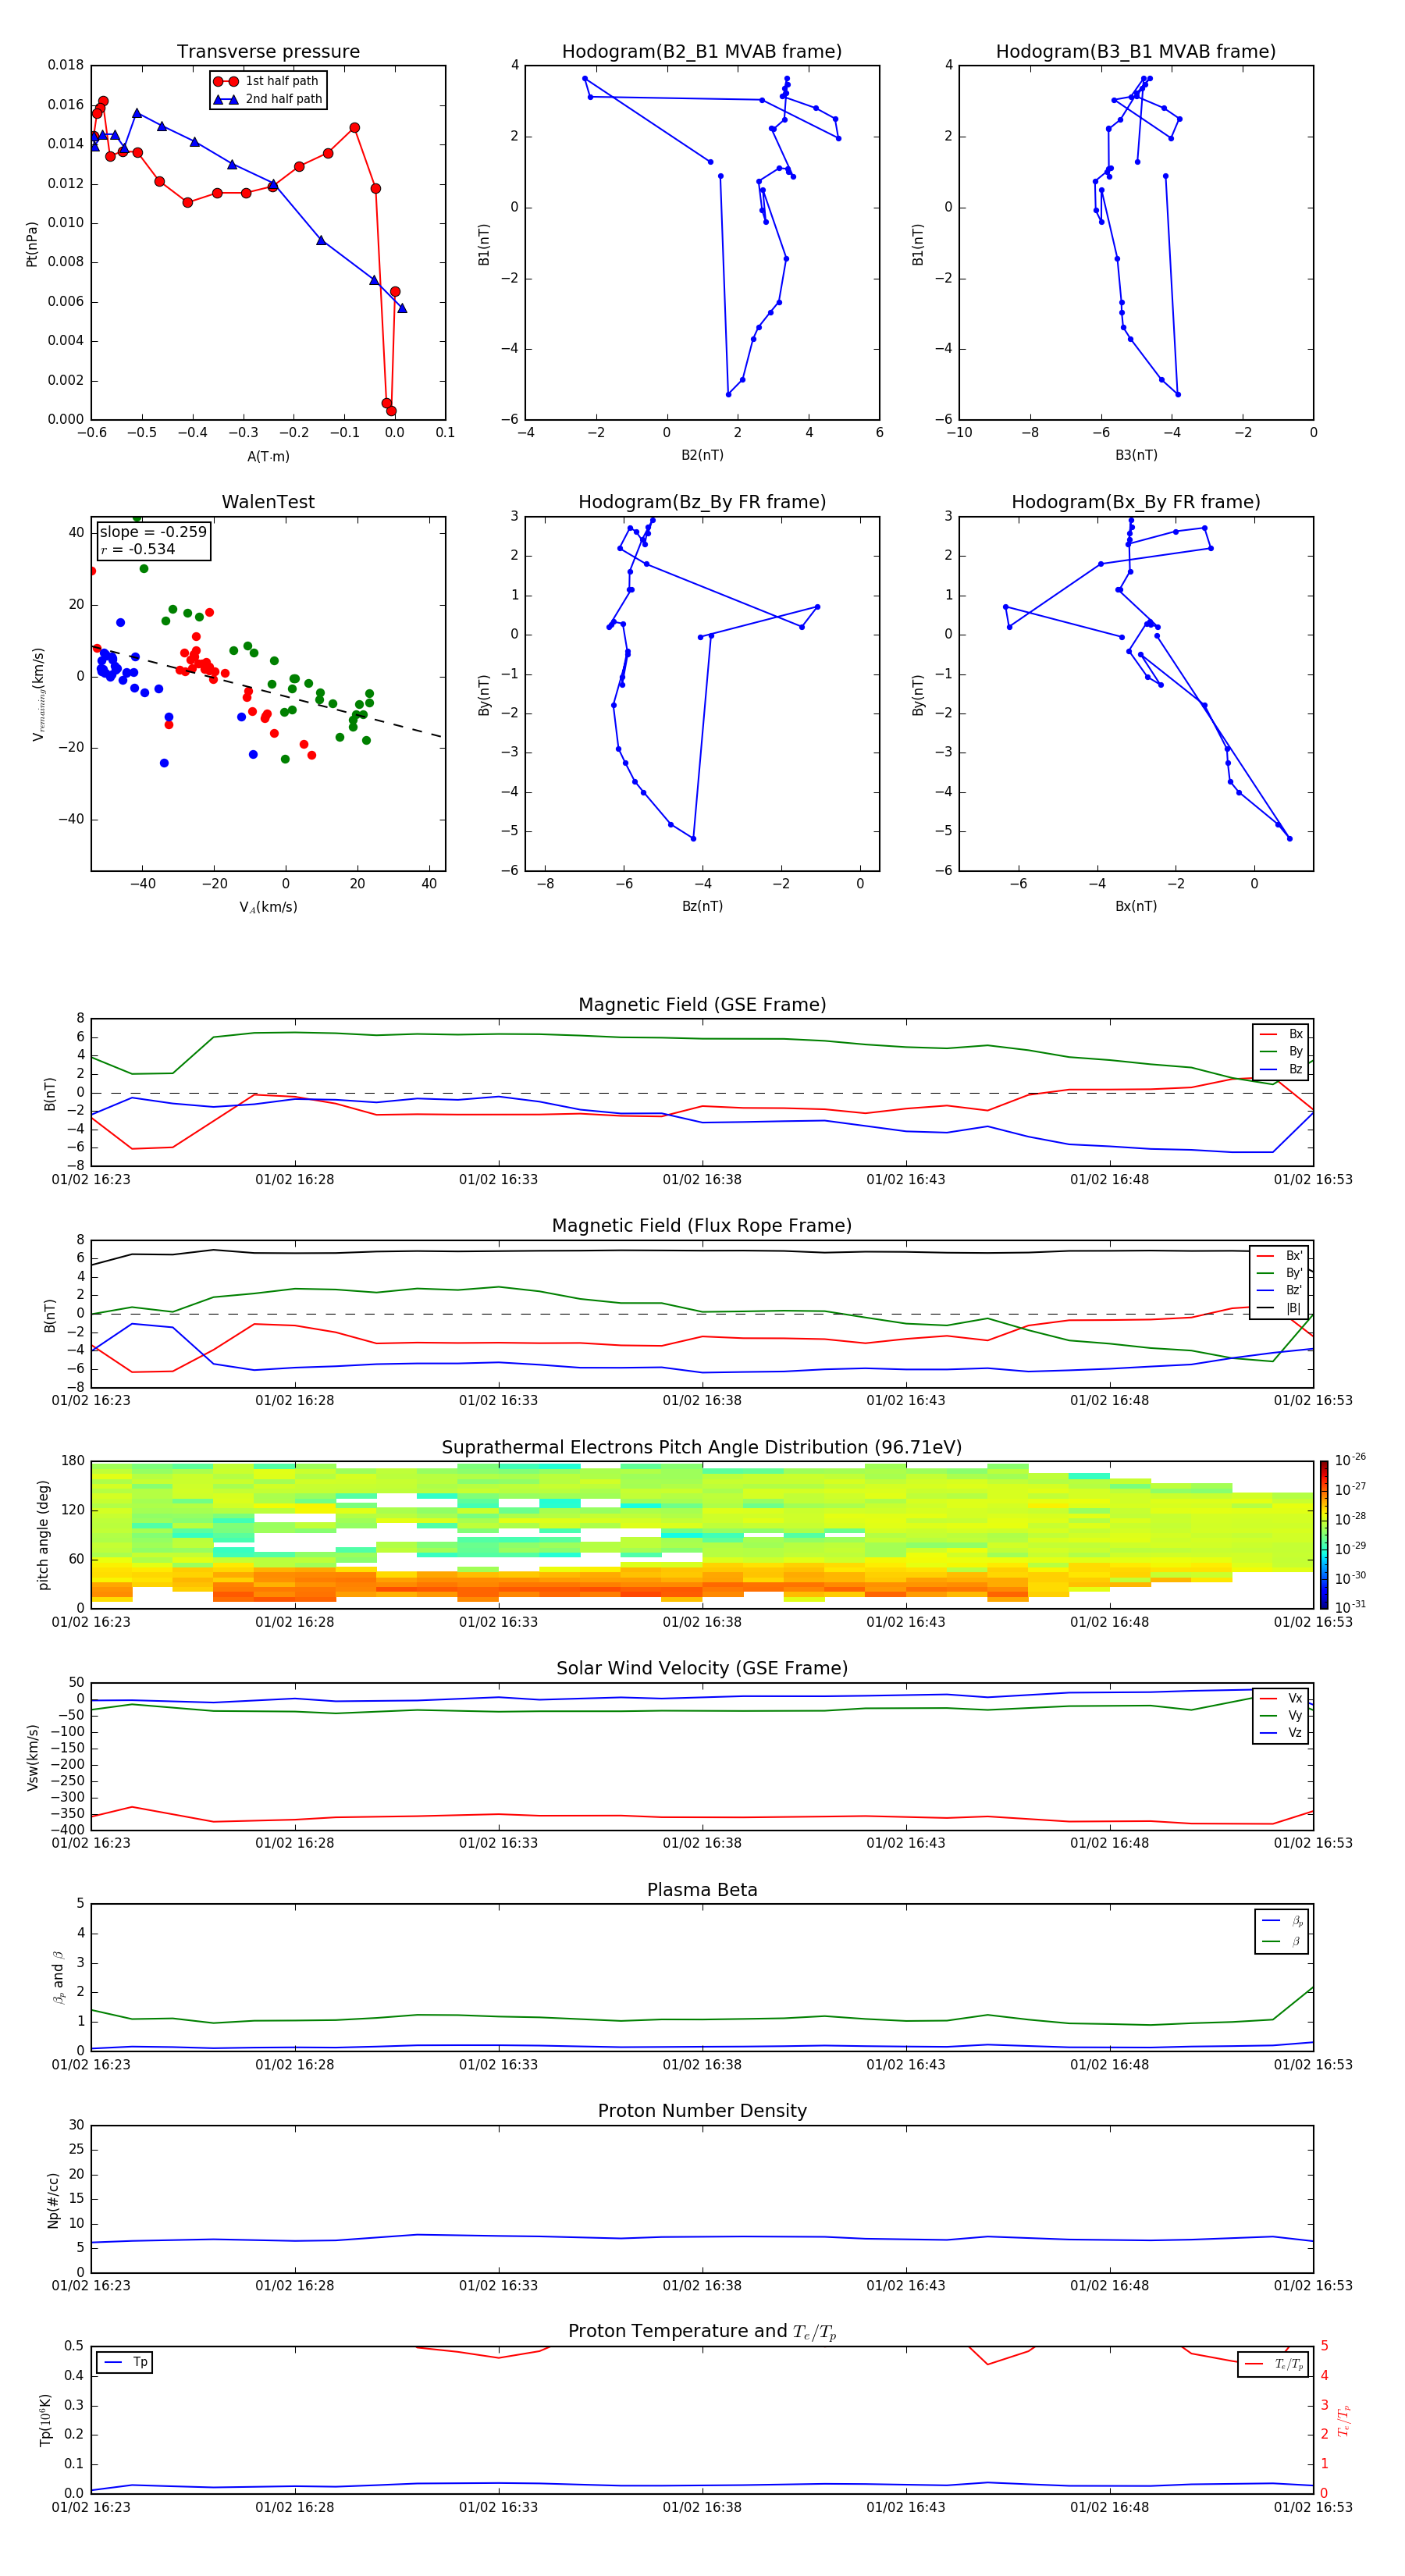The width and height of the screenshot is (1405, 2576).
Task: Click the 'V_A(km/s)' x-axis label
Action: pos(268,907)
